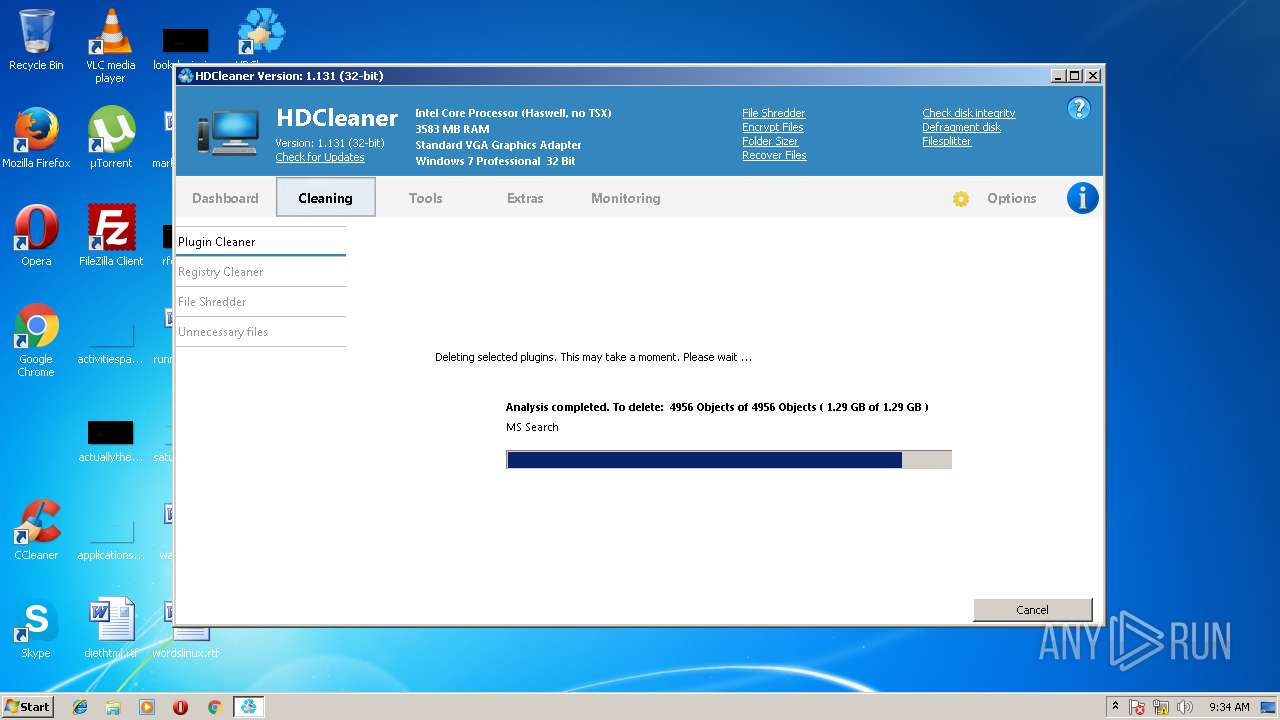Open the Defragment disk link
1280x720 pixels.
[x=961, y=127]
